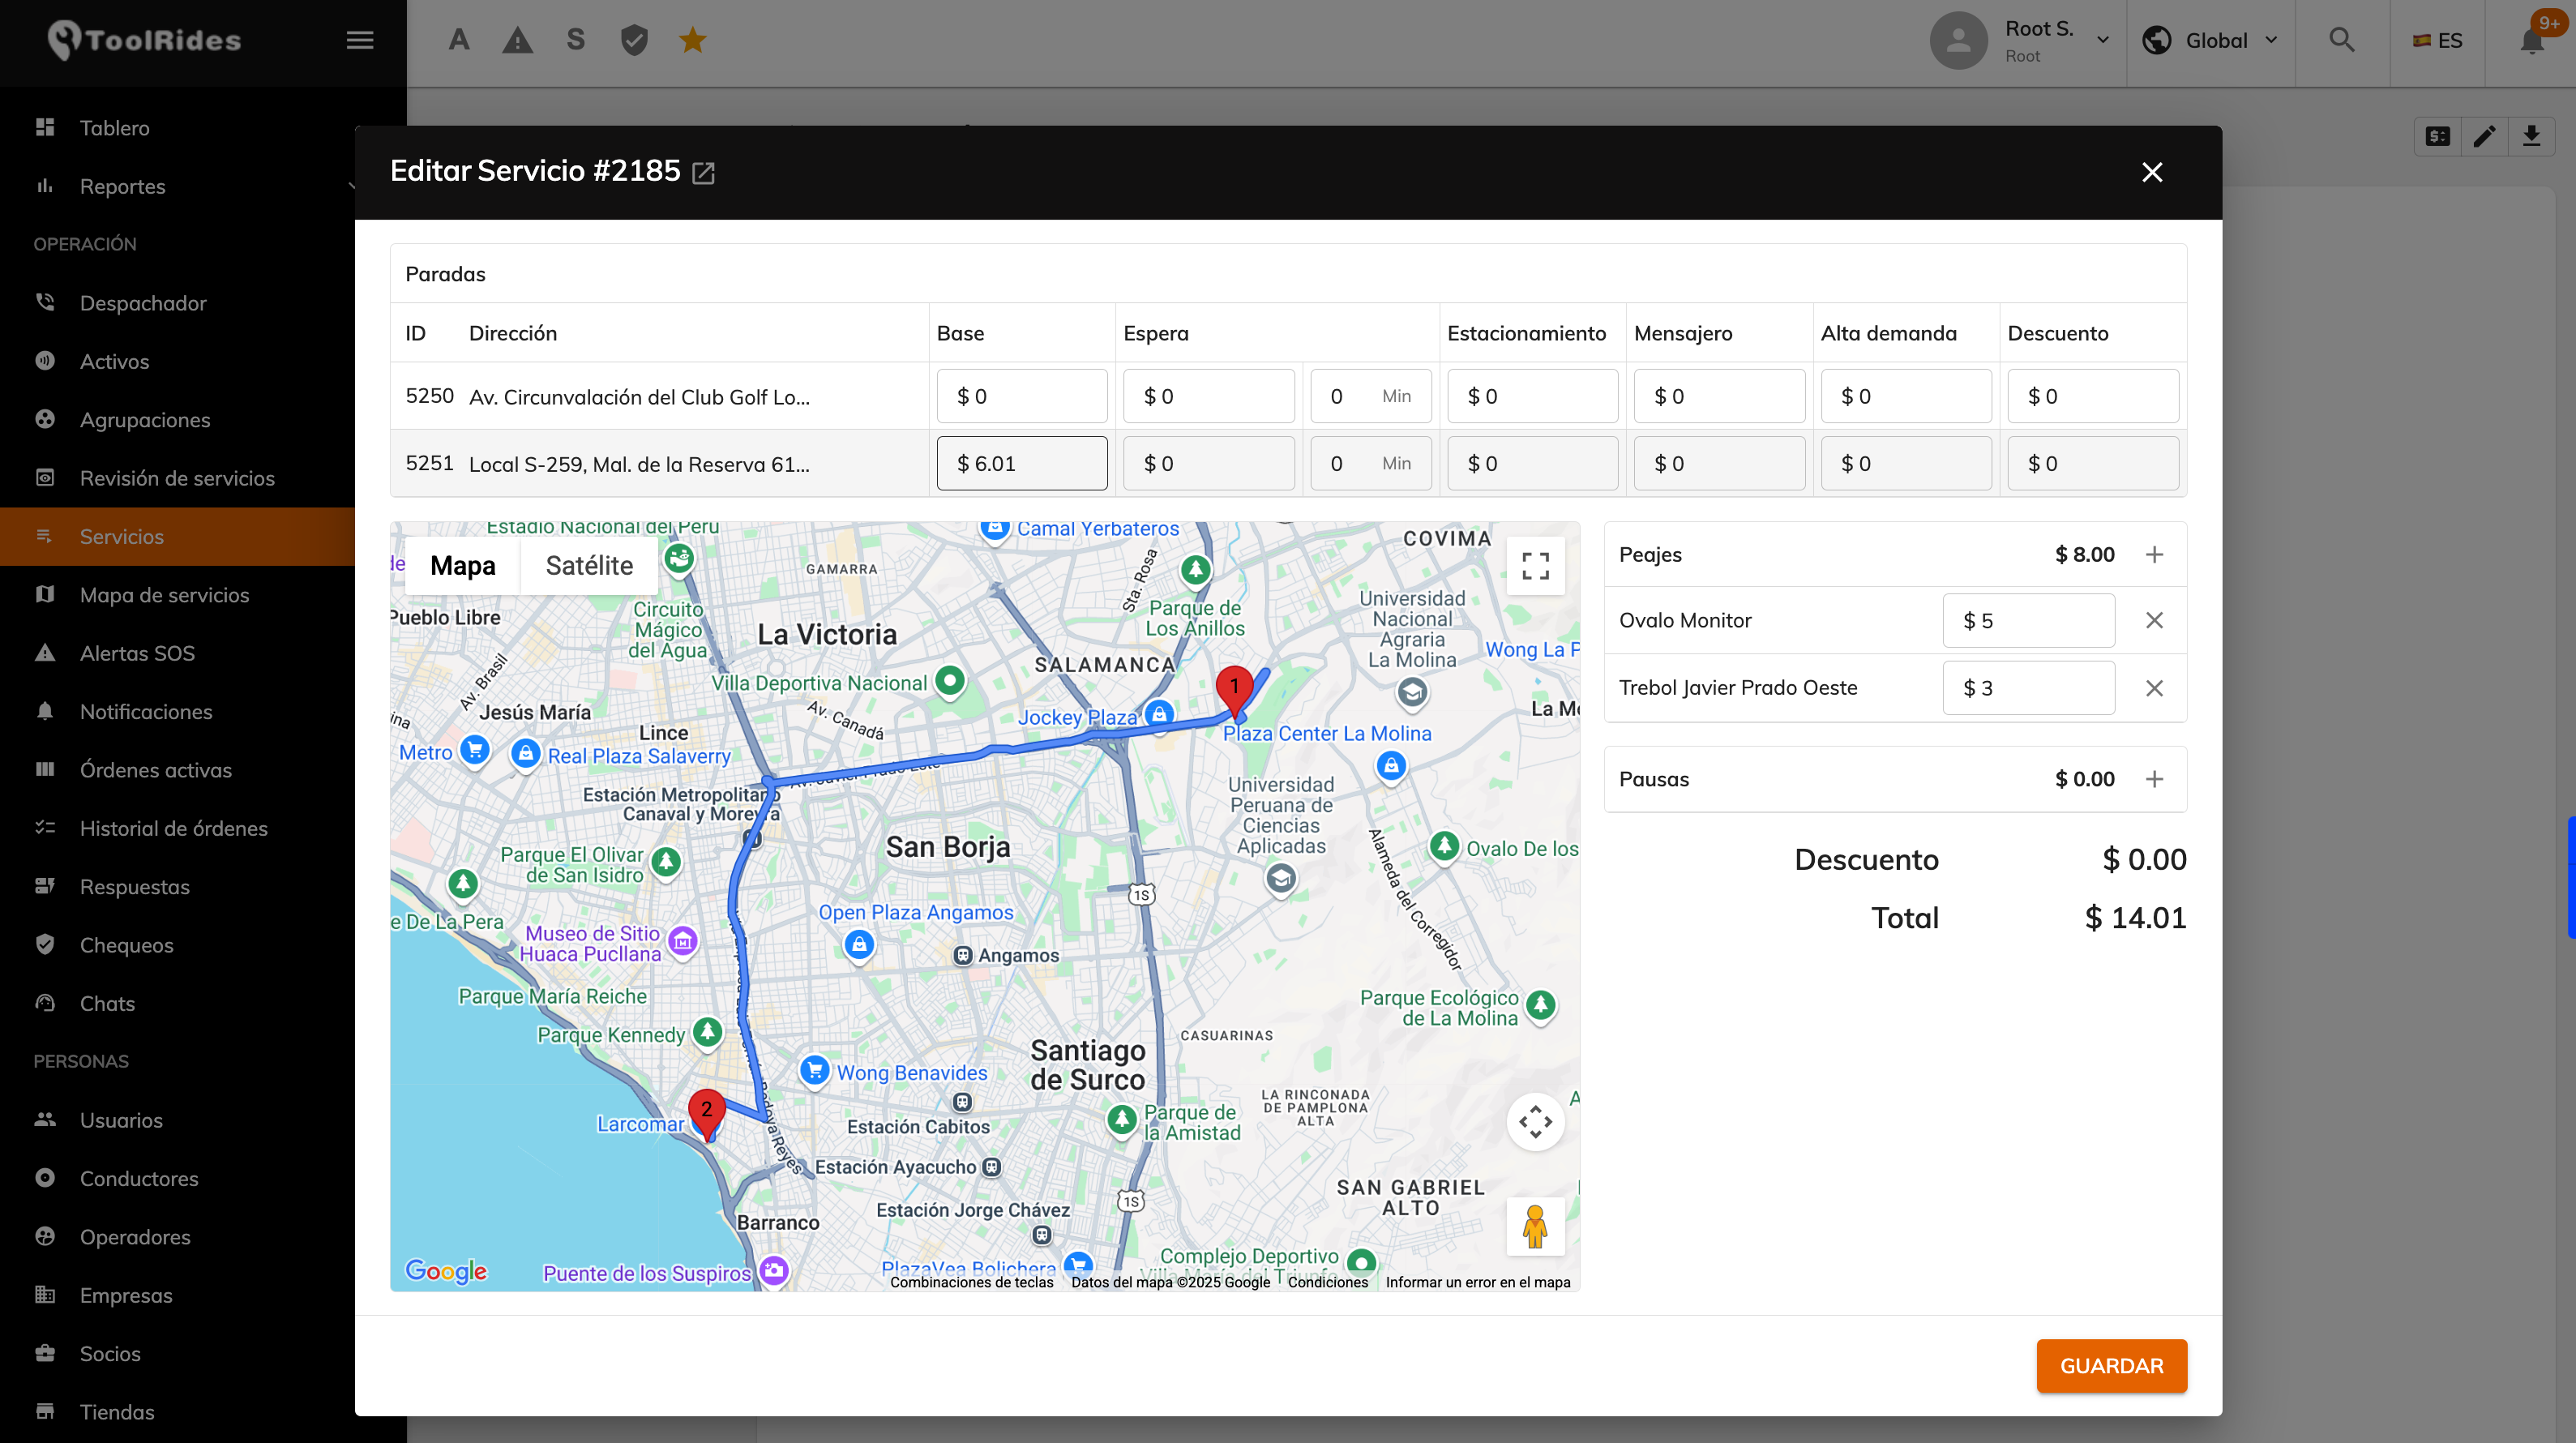Edit Trebol Javier Prado Oeste toll amount
The width and height of the screenshot is (2576, 1443).
click(x=2028, y=688)
